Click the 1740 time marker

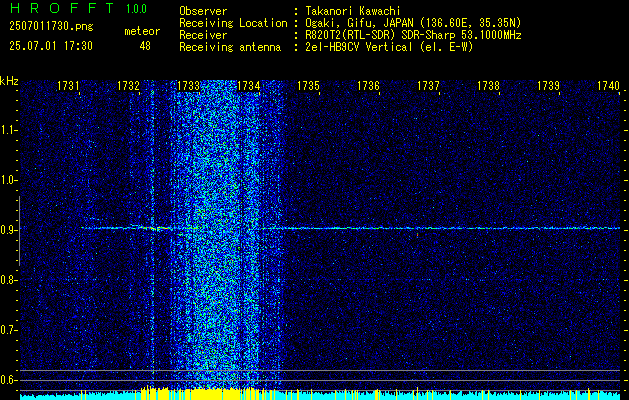click(x=609, y=85)
